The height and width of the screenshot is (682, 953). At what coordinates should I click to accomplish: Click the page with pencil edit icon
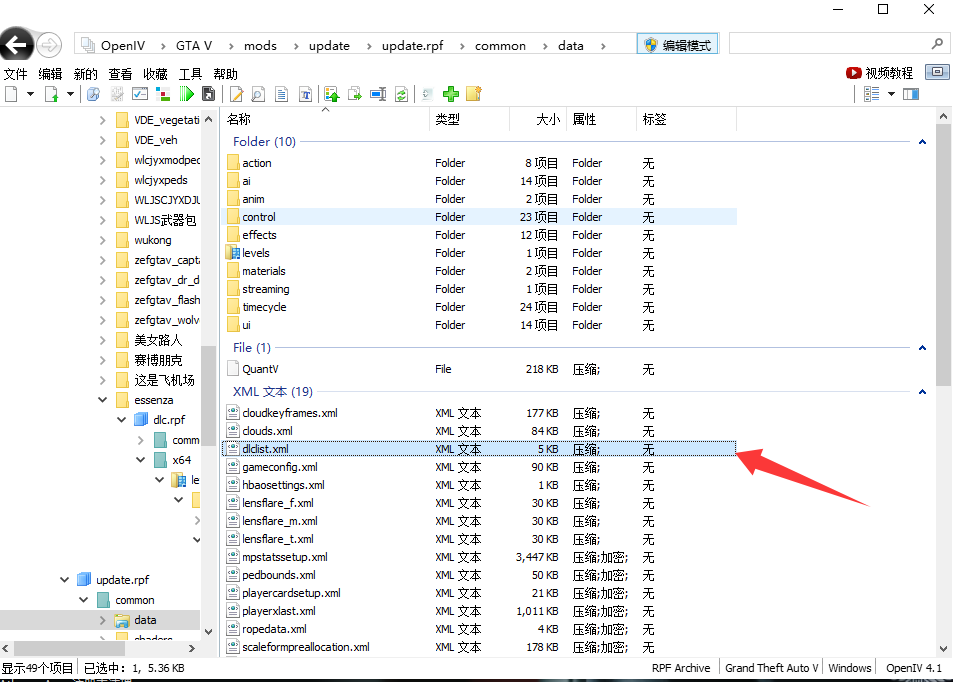click(236, 94)
